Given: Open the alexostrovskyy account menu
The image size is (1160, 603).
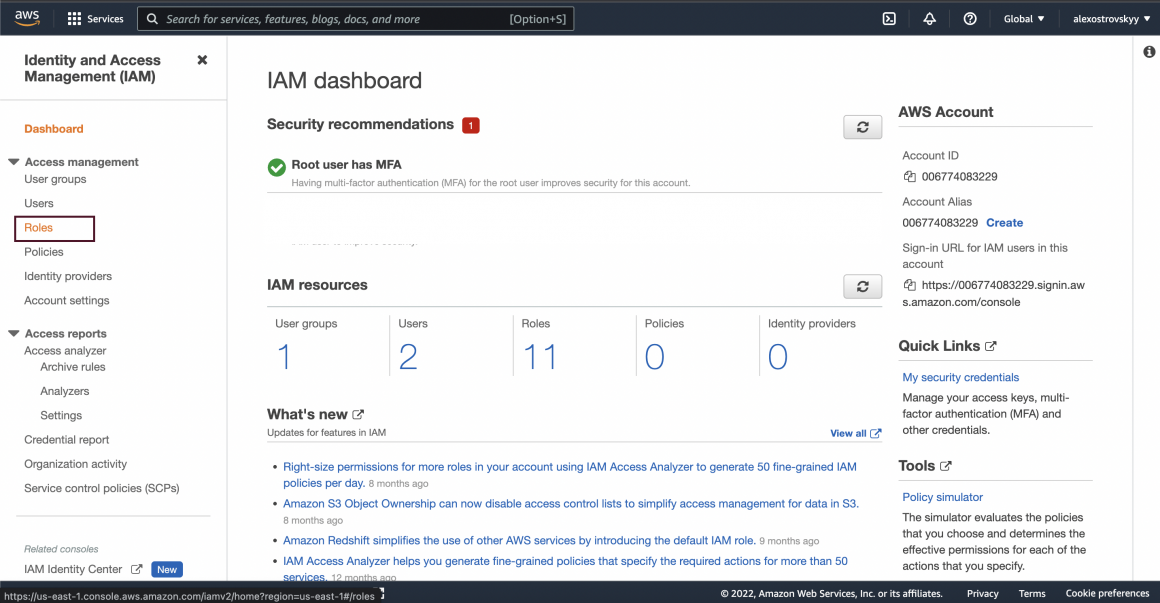Looking at the screenshot, I should pyautogui.click(x=1109, y=19).
